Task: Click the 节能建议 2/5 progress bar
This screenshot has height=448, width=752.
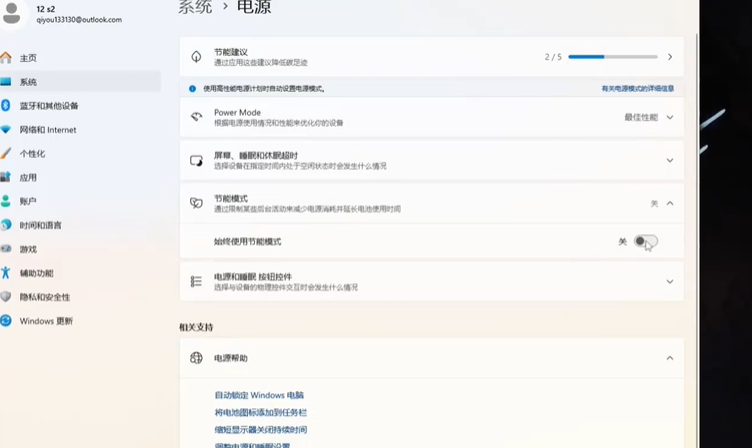Action: click(612, 57)
